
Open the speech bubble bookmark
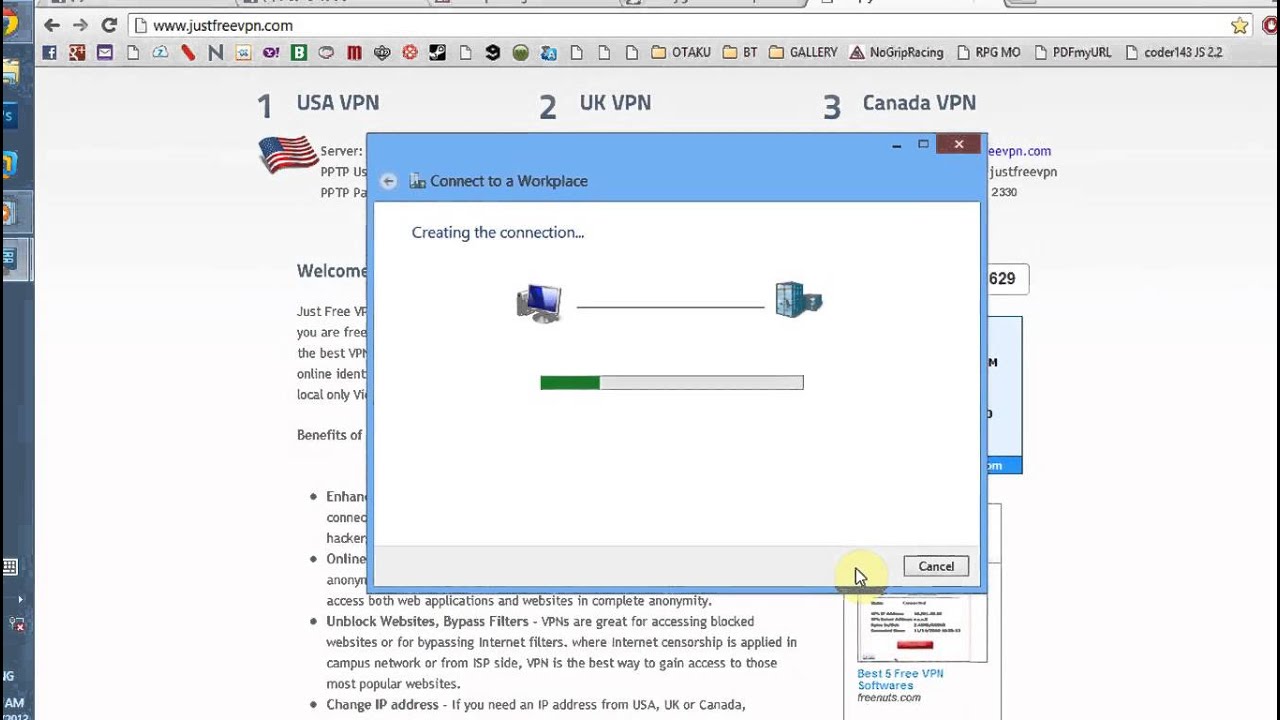coord(326,52)
